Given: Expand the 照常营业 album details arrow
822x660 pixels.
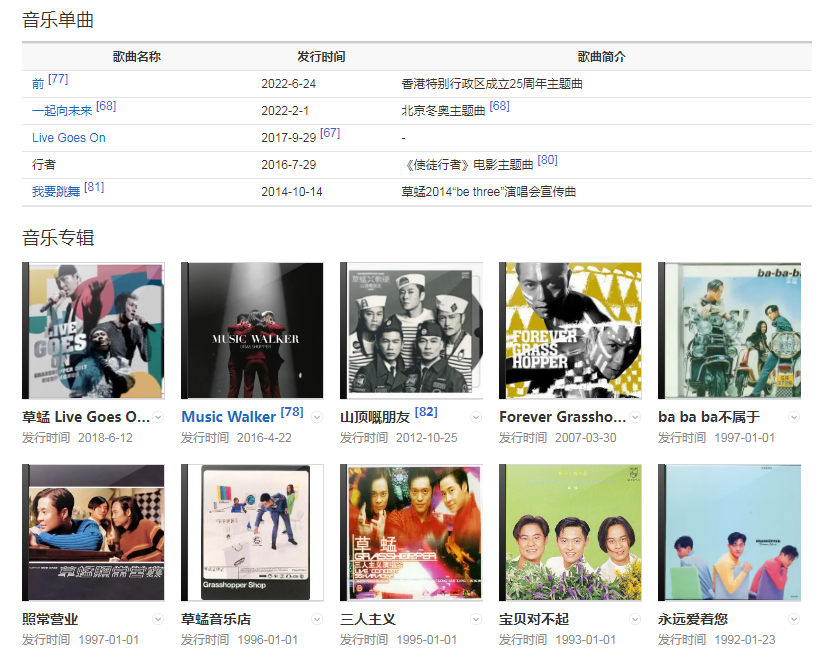Looking at the screenshot, I should tap(158, 619).
